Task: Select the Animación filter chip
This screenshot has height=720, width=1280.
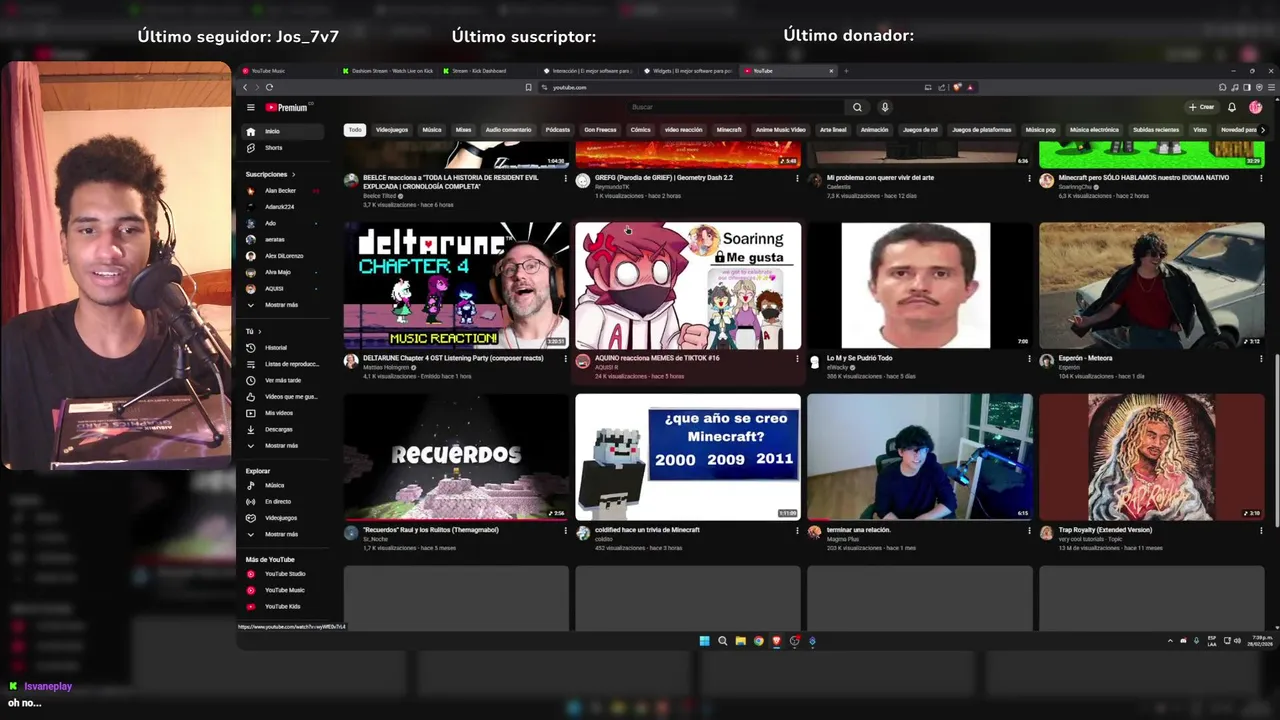Action: 874,130
